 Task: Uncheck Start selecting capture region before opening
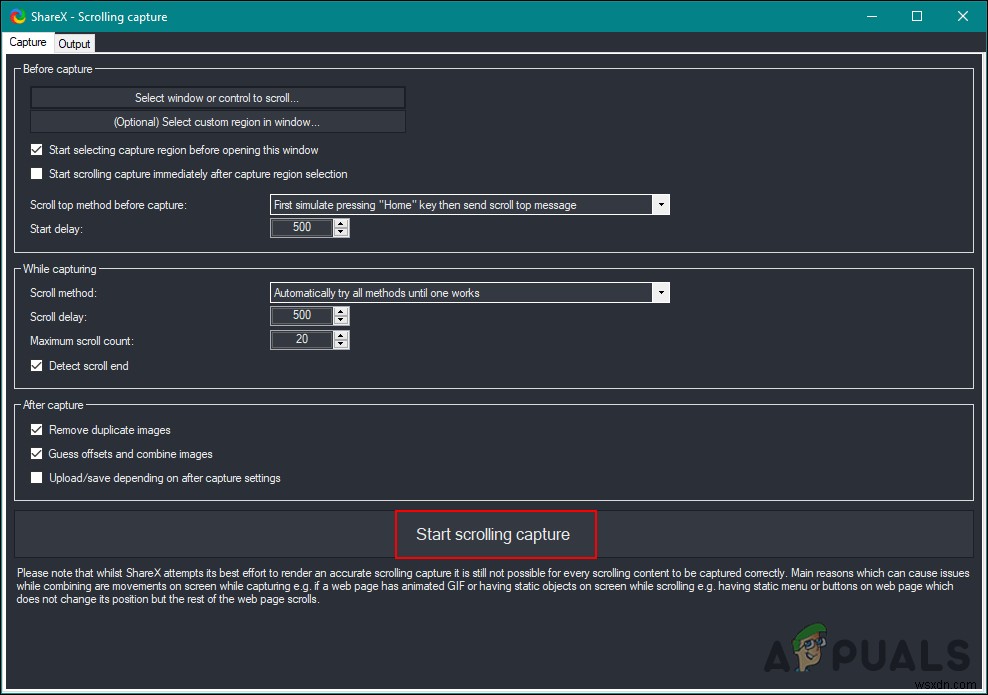coord(37,149)
